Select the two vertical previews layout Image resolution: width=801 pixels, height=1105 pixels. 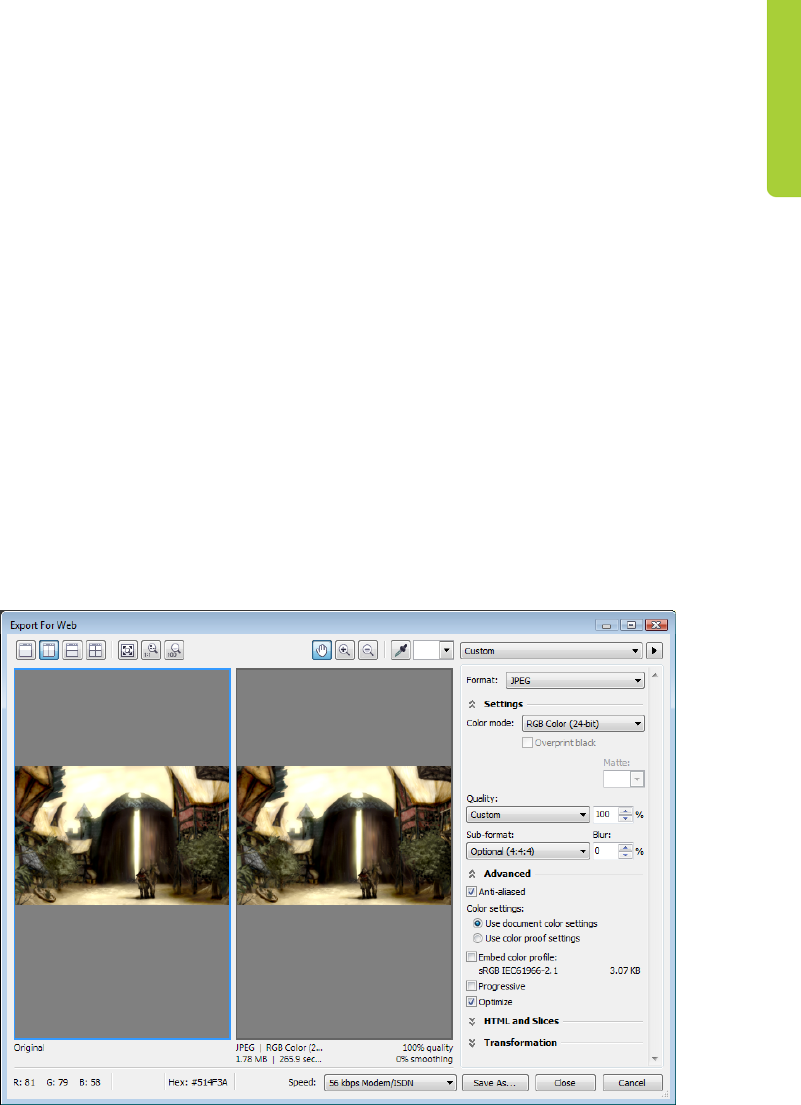click(49, 650)
